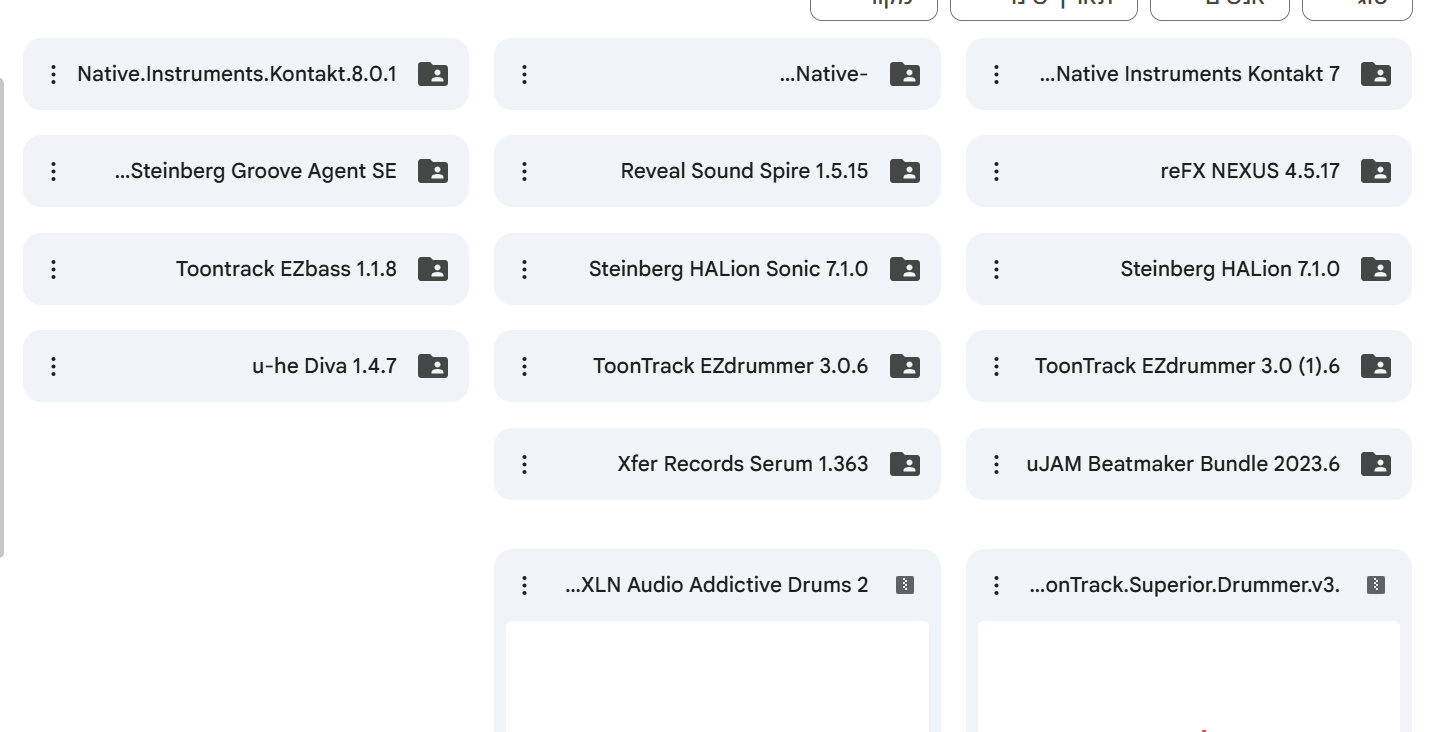This screenshot has height=732, width=1435.
Task: Click shared folder icon beside '...Native-'
Action: (905, 74)
